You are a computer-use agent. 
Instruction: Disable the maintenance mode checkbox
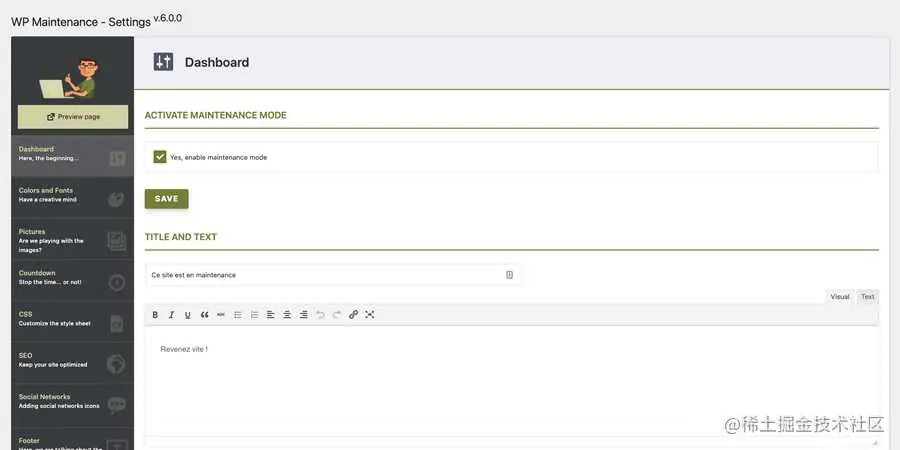pos(160,157)
